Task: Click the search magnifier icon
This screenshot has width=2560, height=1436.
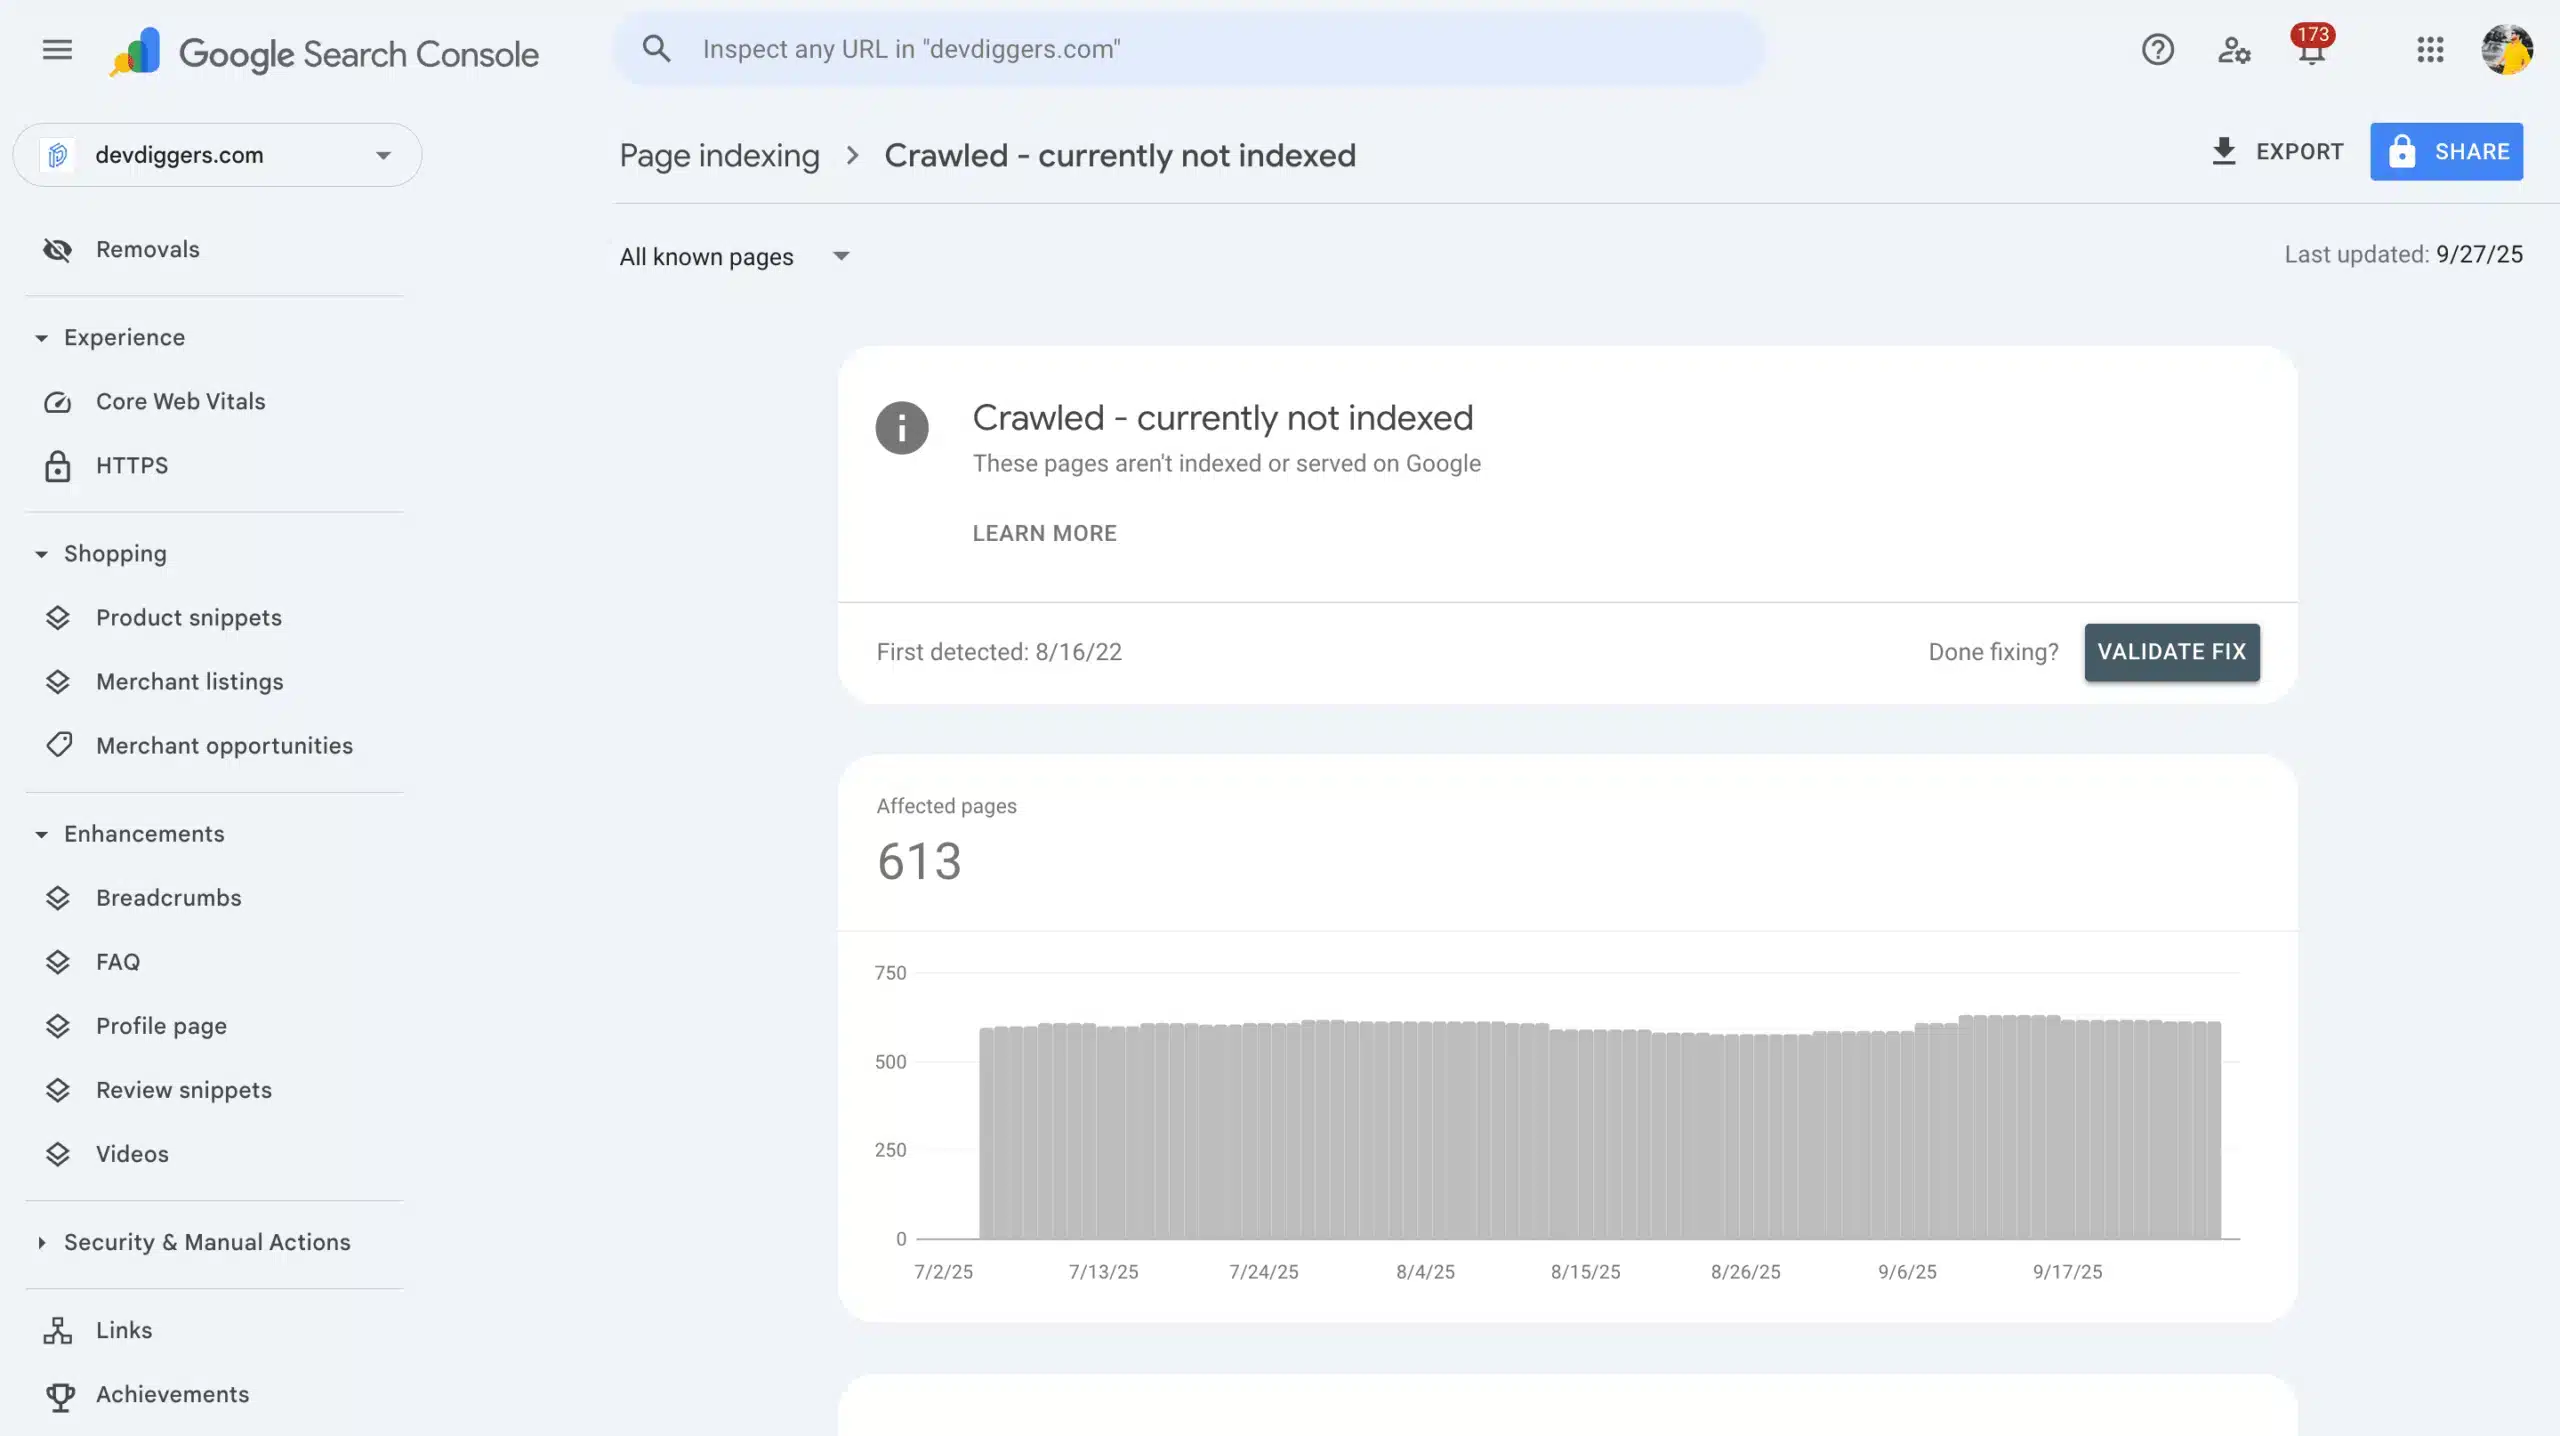Action: pyautogui.click(x=656, y=48)
